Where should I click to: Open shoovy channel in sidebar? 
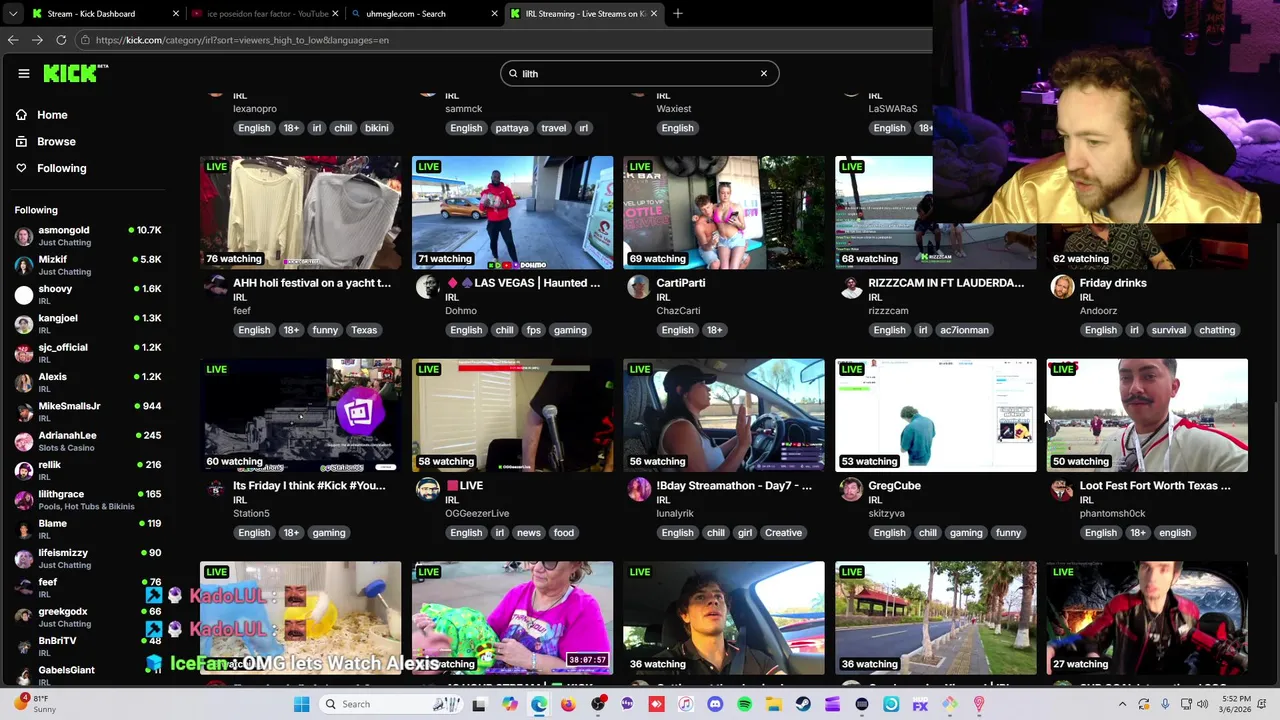(x=87, y=294)
